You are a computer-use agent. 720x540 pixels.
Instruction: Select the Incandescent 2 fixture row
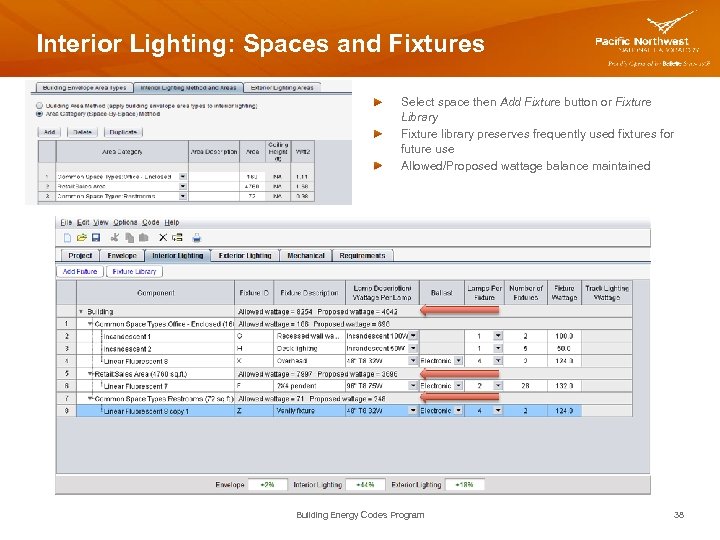[x=344, y=349]
